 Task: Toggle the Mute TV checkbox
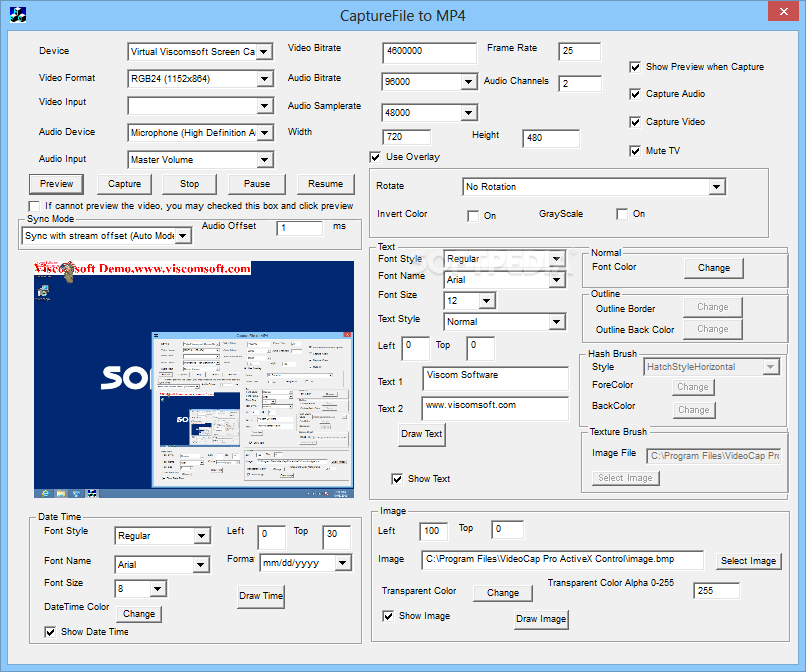point(635,151)
